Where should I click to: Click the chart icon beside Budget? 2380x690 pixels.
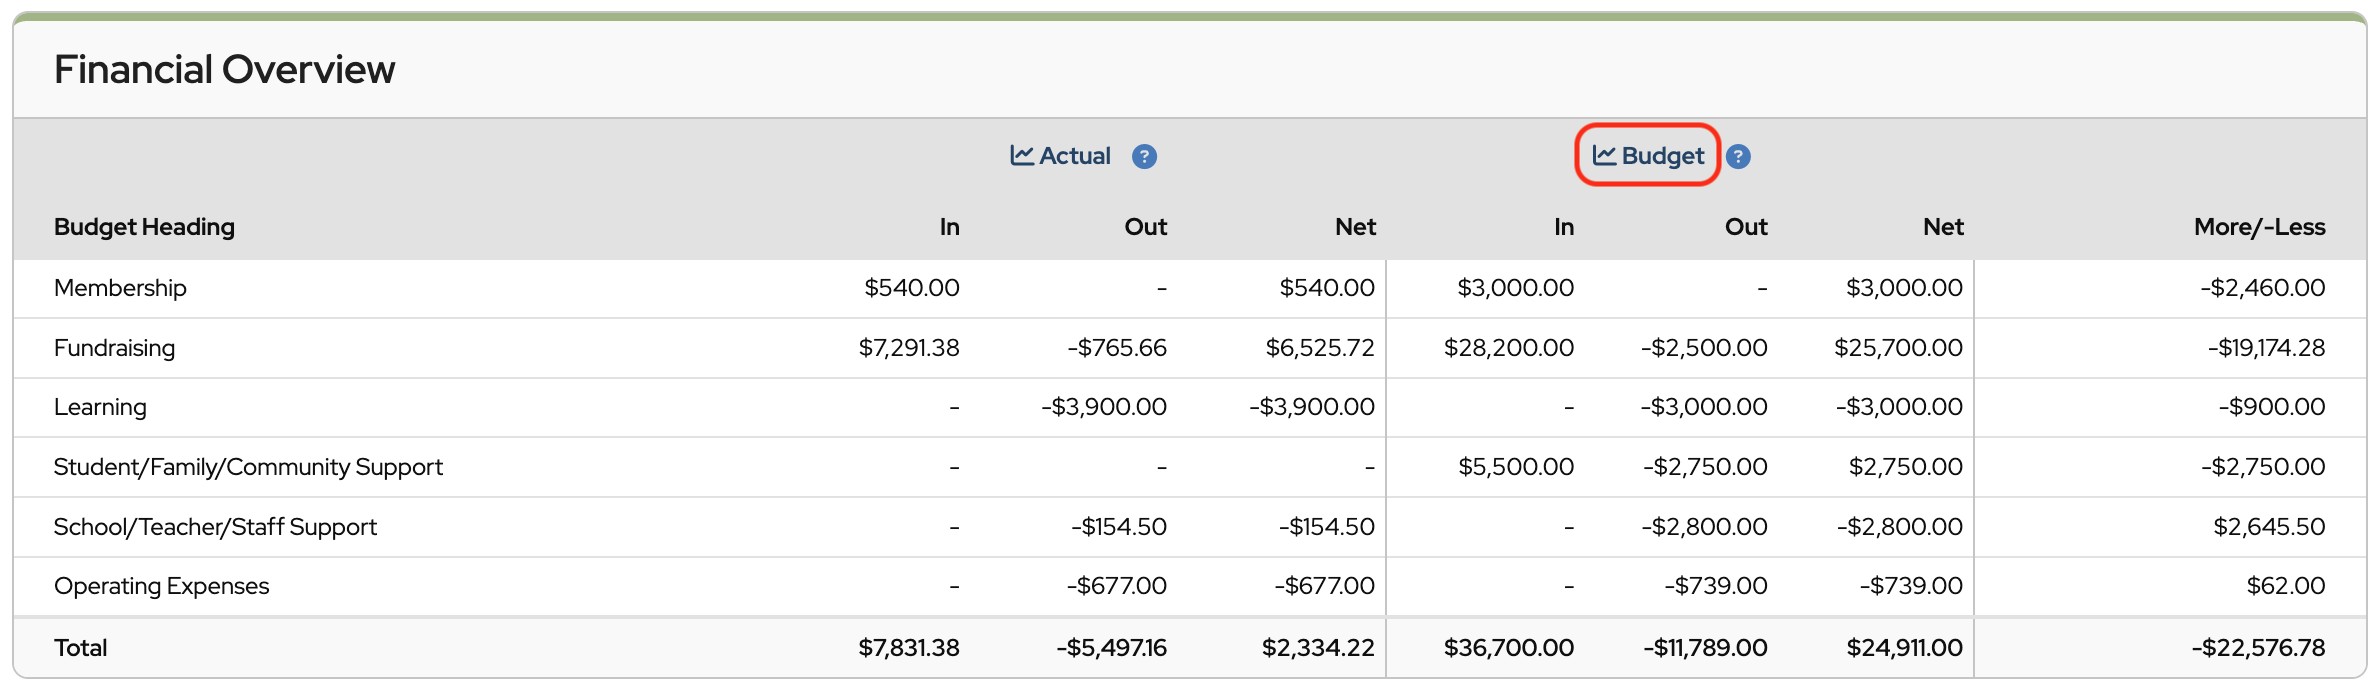pos(1604,156)
